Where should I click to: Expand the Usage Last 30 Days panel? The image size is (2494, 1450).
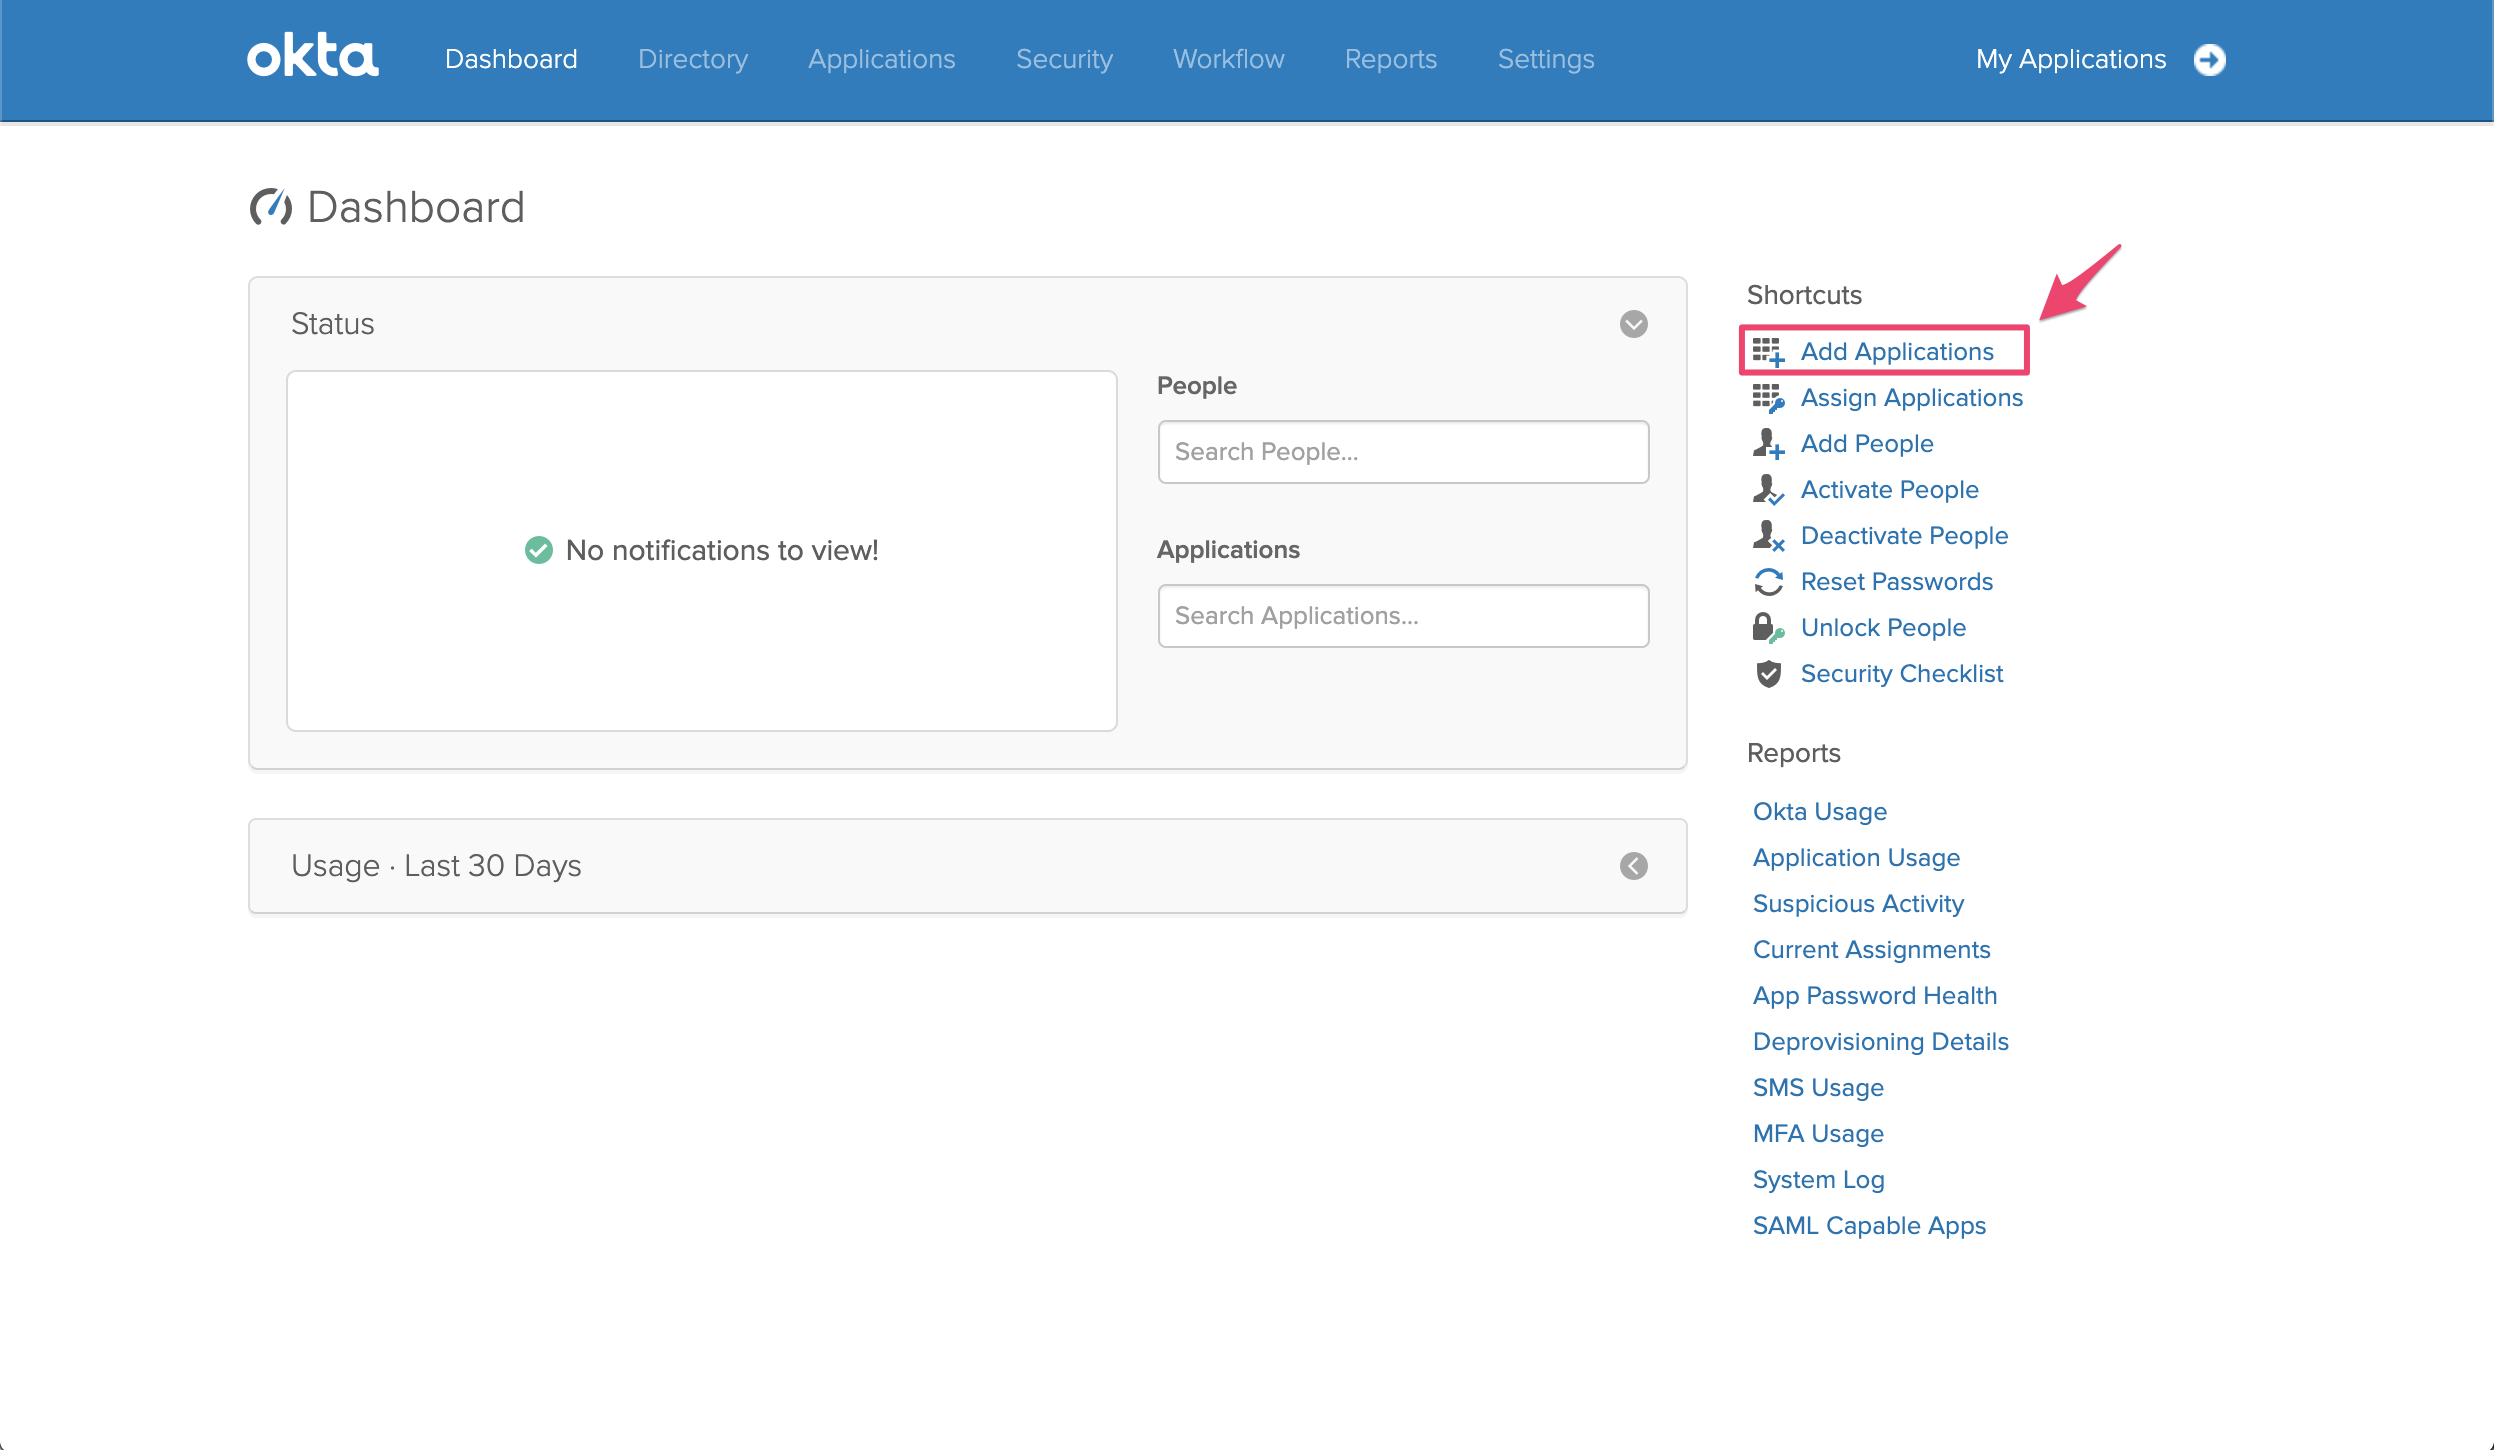(1634, 866)
